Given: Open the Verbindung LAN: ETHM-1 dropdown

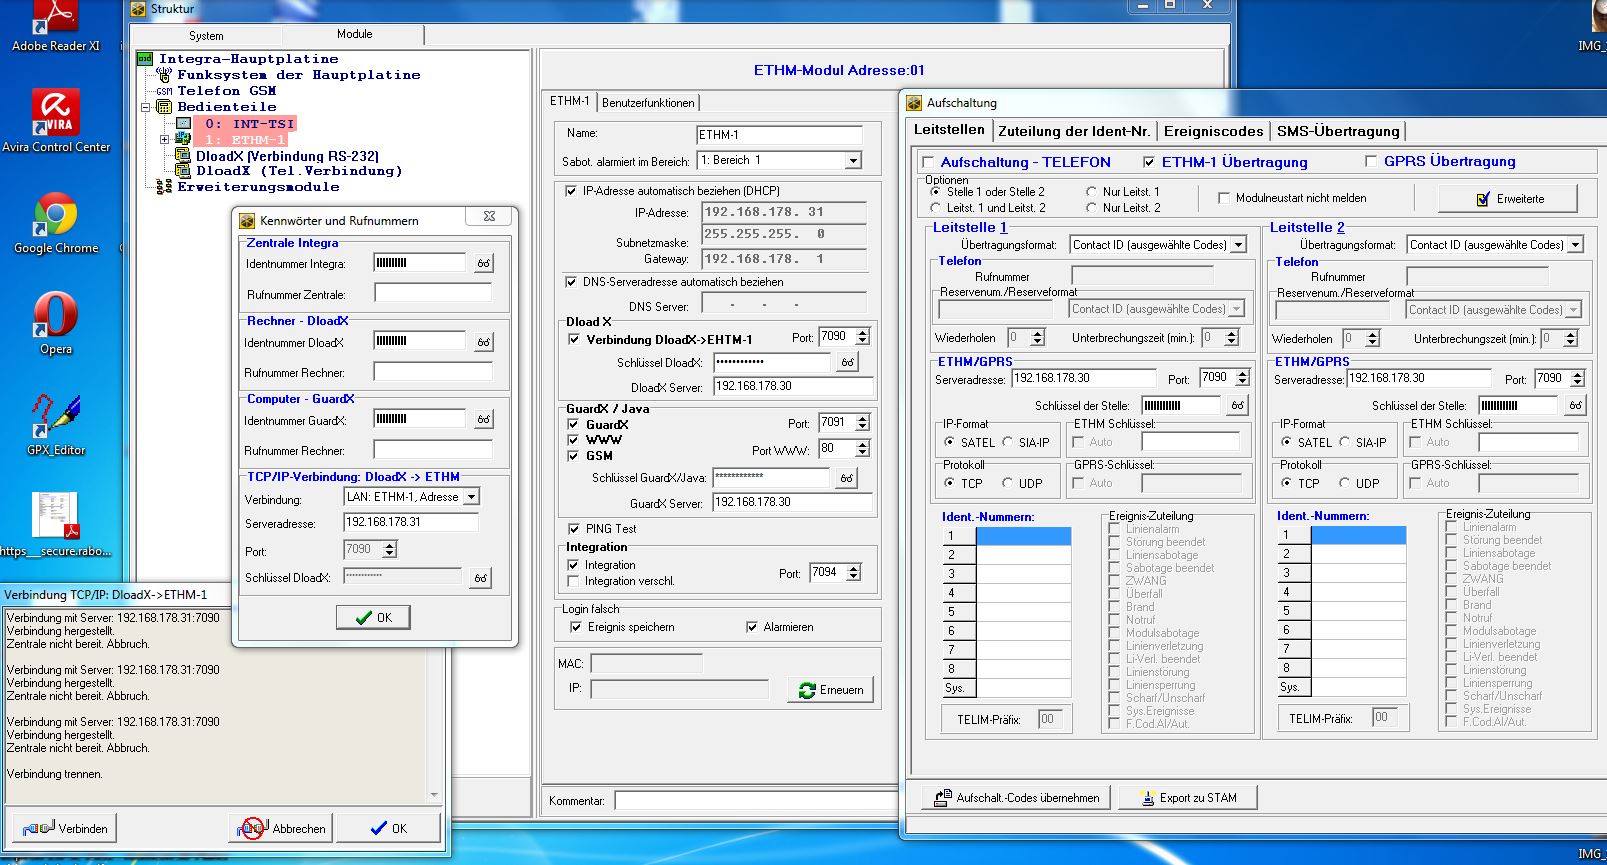Looking at the screenshot, I should click(472, 496).
